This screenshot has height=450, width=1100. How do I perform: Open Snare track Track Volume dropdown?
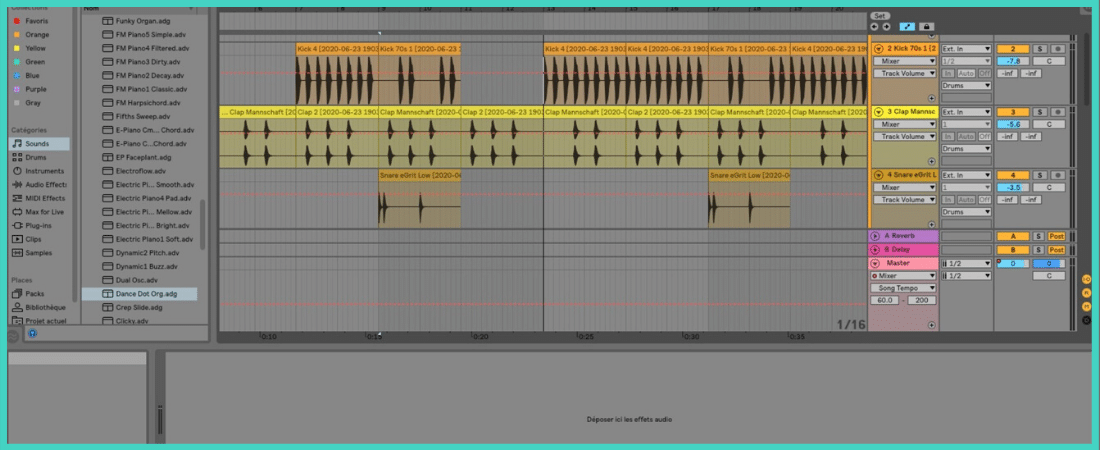(x=905, y=200)
